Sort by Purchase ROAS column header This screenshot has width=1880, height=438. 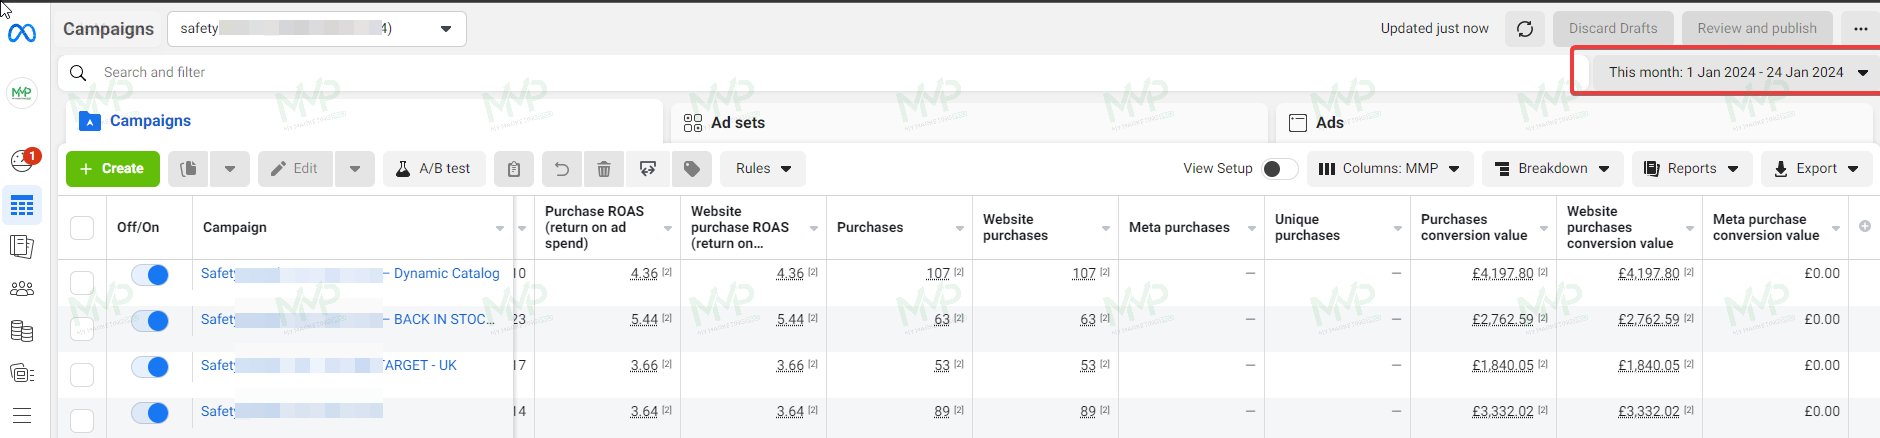pyautogui.click(x=607, y=228)
